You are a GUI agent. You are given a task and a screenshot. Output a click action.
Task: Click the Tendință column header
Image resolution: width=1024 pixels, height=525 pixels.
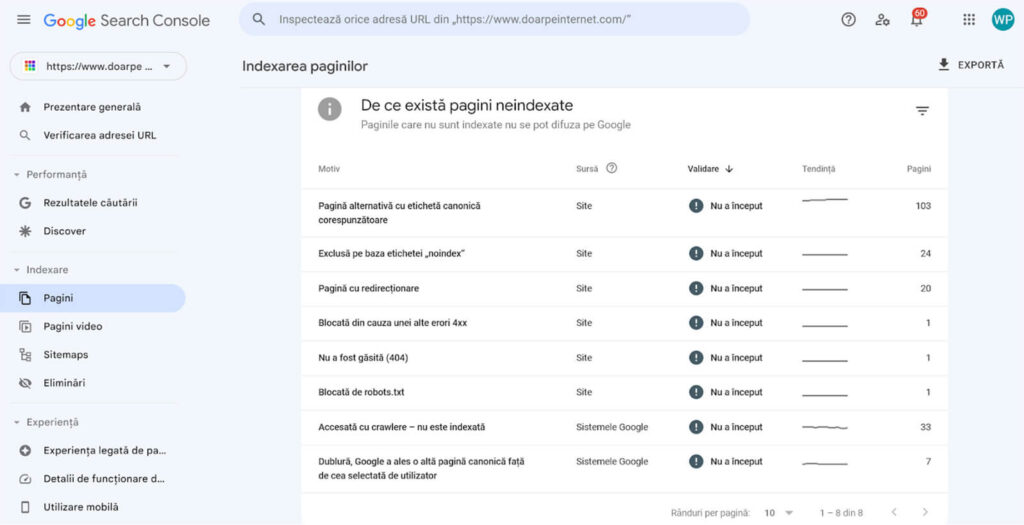tap(818, 168)
